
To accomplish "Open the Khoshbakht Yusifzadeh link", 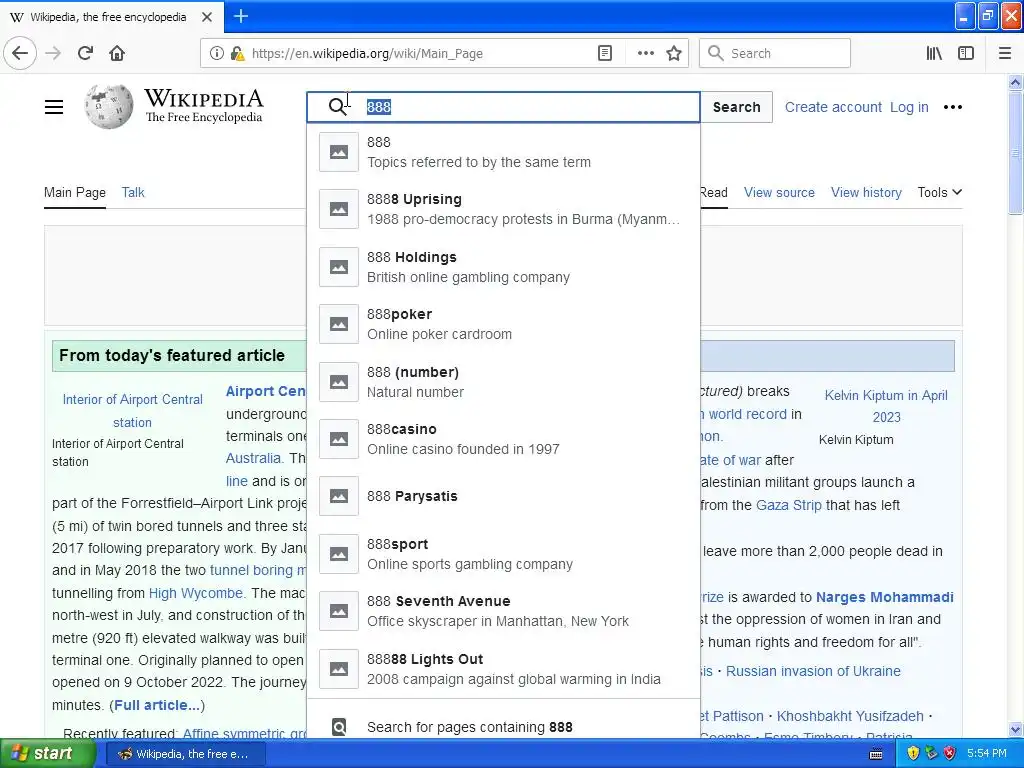I will tap(850, 716).
